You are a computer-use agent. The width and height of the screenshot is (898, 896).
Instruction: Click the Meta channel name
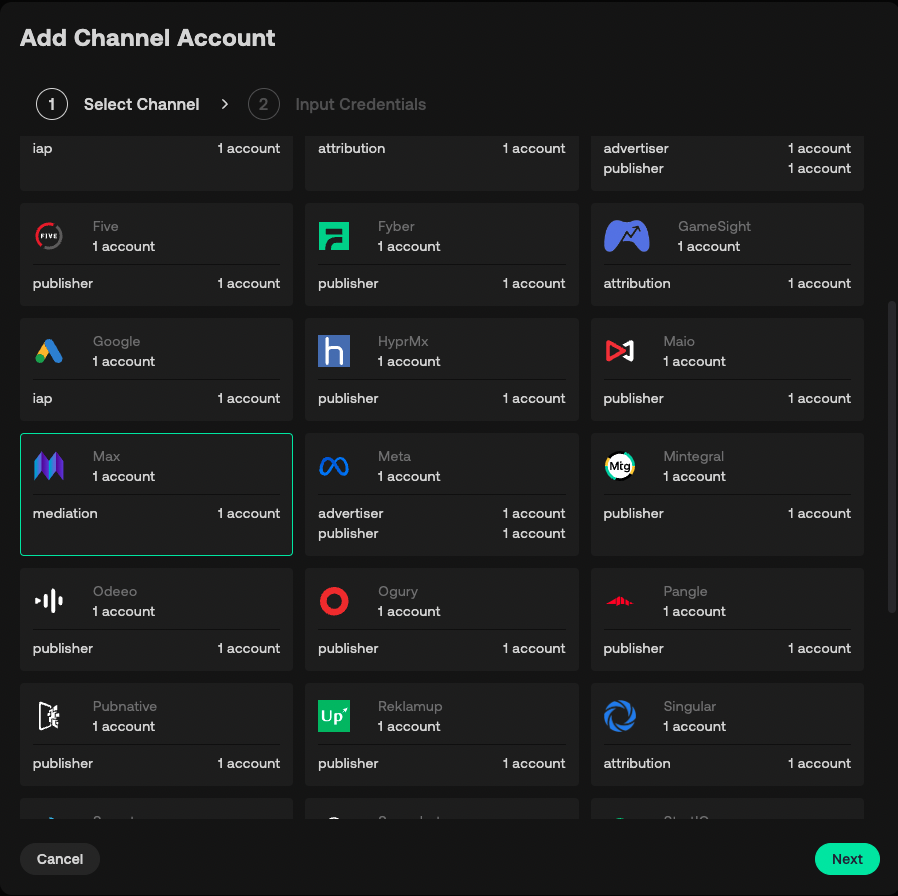[x=394, y=456]
